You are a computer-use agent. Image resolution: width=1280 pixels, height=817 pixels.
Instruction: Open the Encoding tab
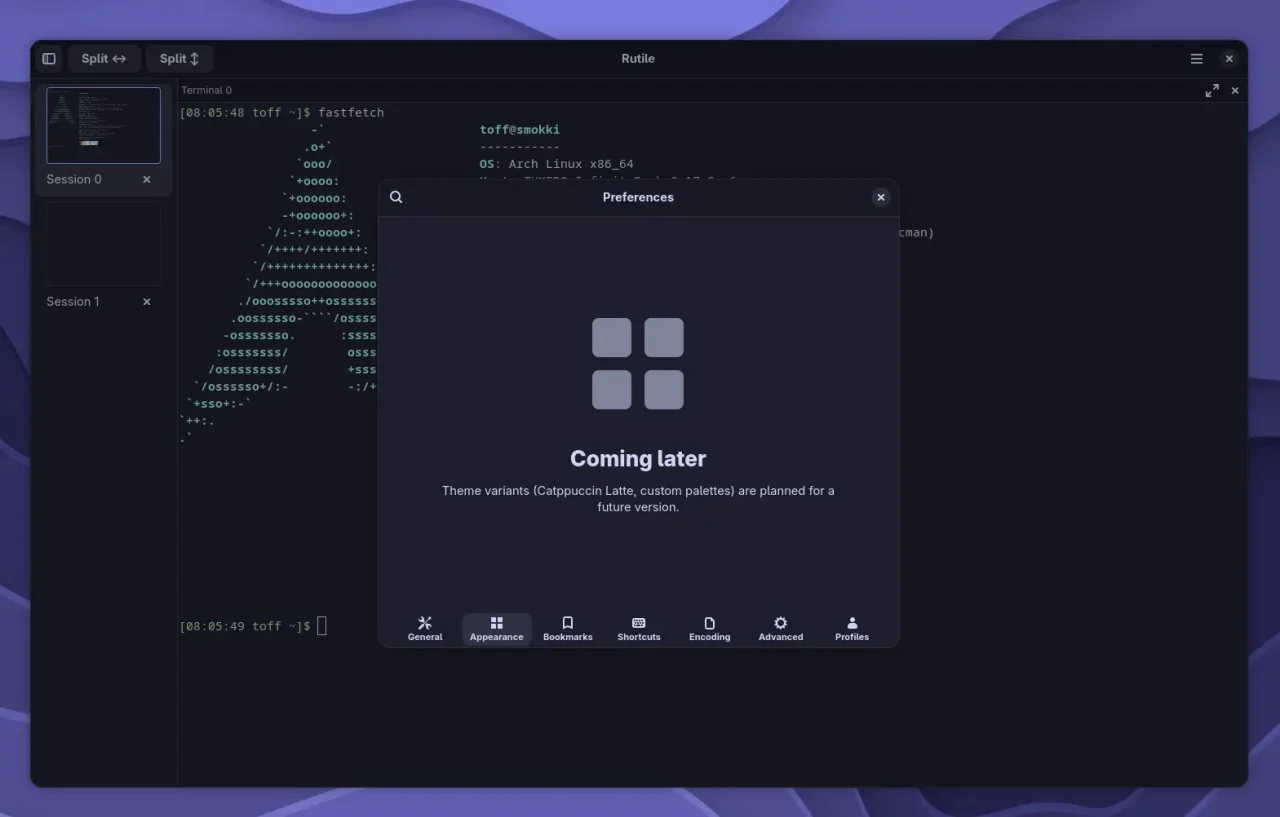710,629
